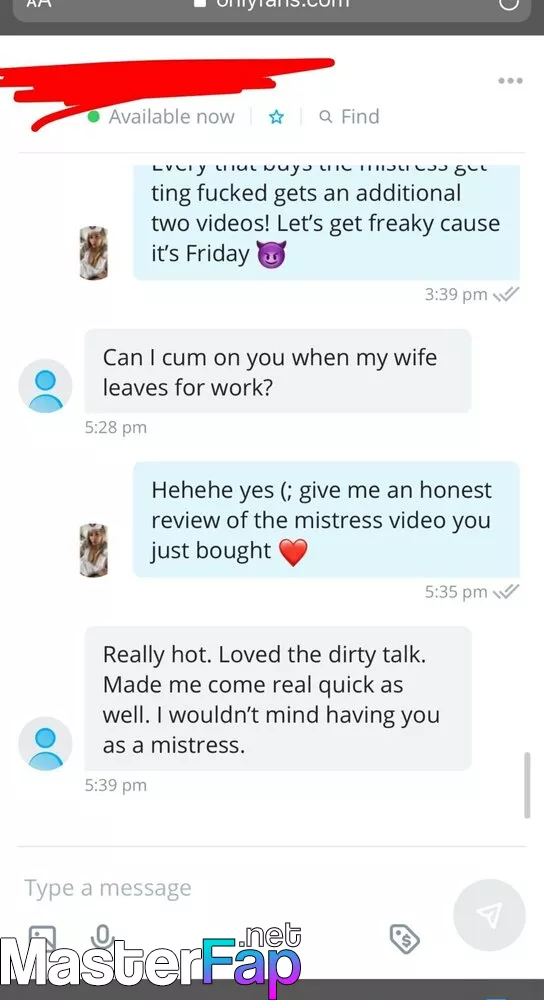
Task: Click read-receipt checkmarks next to 3:39 pm
Action: 506,294
